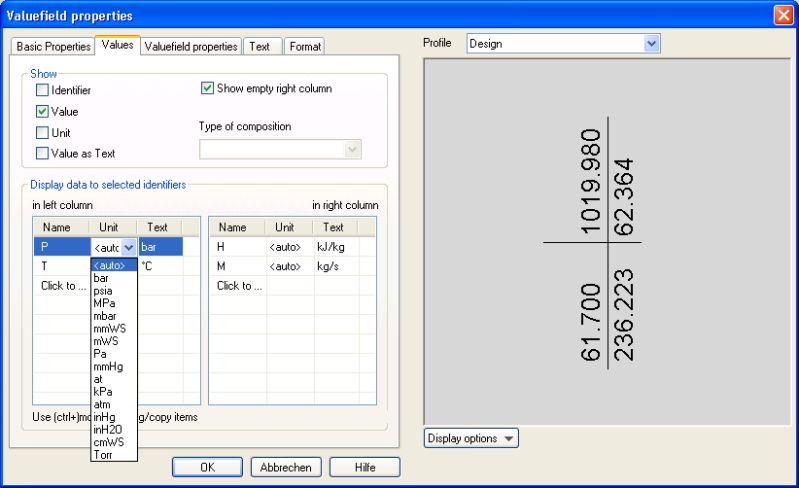Image resolution: width=799 pixels, height=488 pixels.
Task: Collapse the unit dropdown arrow in row P
Action: point(129,248)
